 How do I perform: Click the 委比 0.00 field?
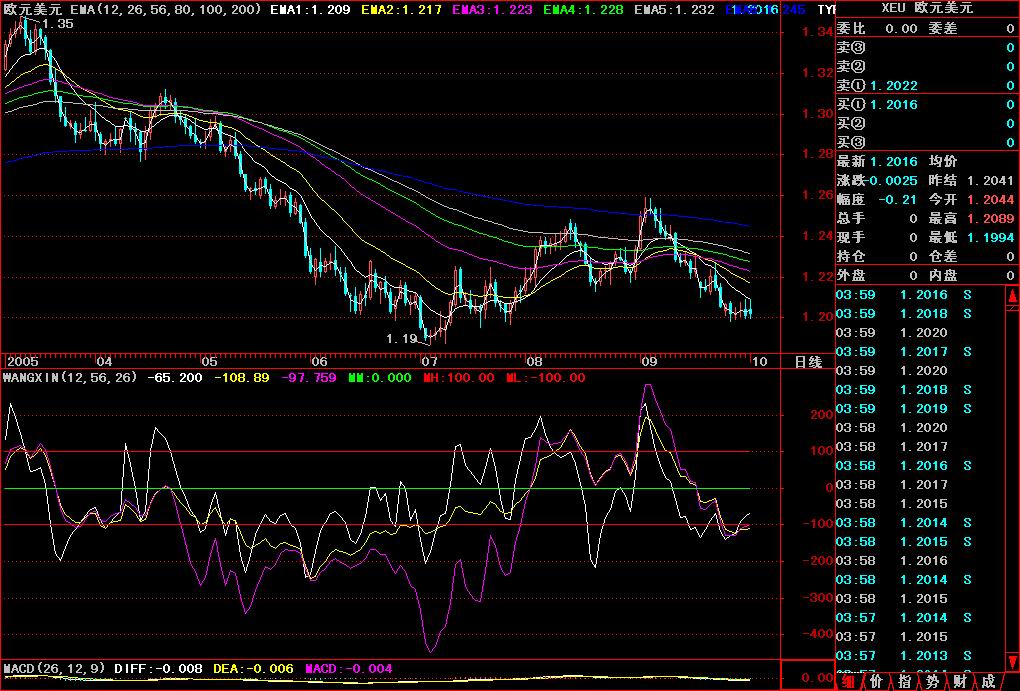(877, 29)
